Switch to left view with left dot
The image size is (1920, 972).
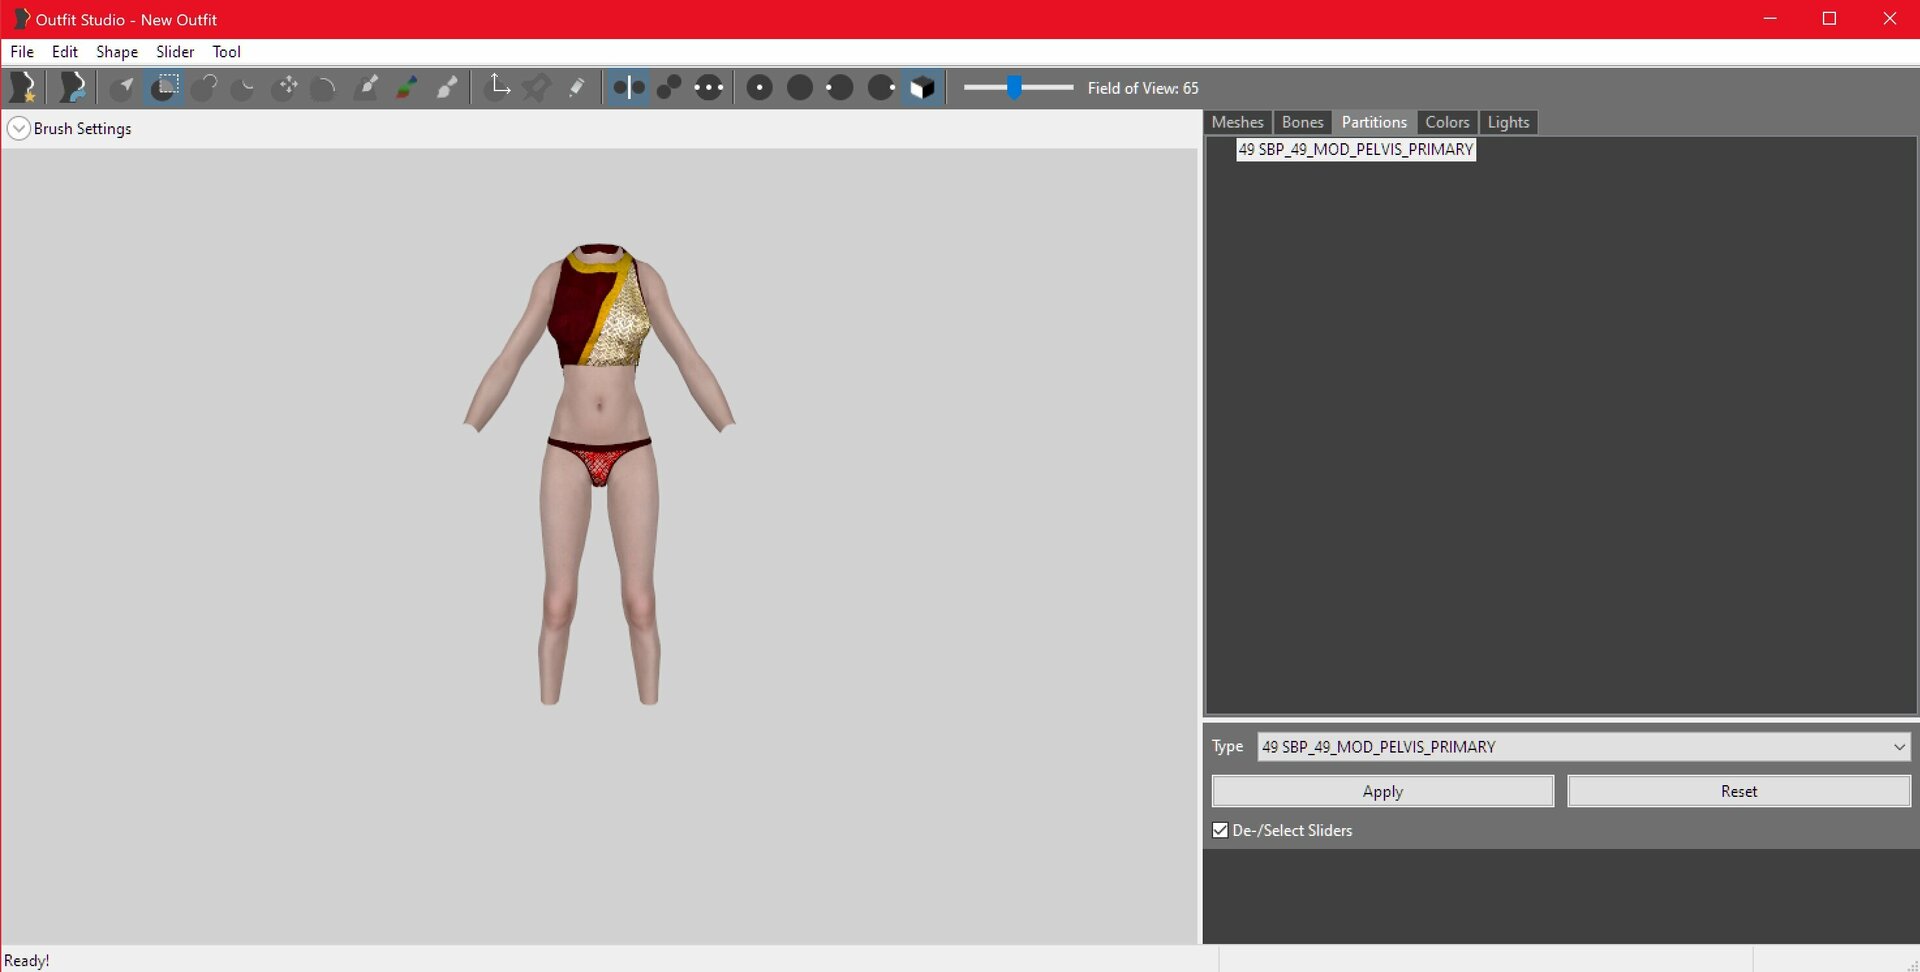(x=840, y=88)
